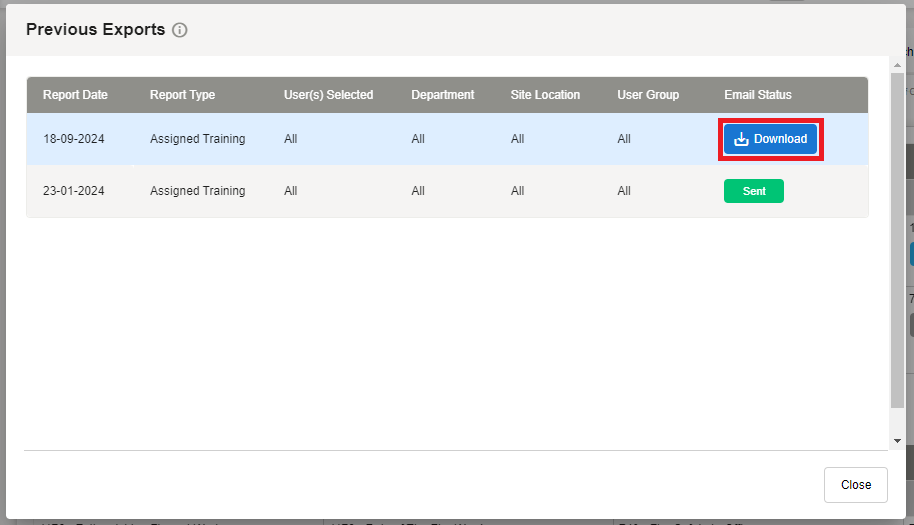This screenshot has width=914, height=525.
Task: Click the scrollbar down arrow
Action: [897, 440]
